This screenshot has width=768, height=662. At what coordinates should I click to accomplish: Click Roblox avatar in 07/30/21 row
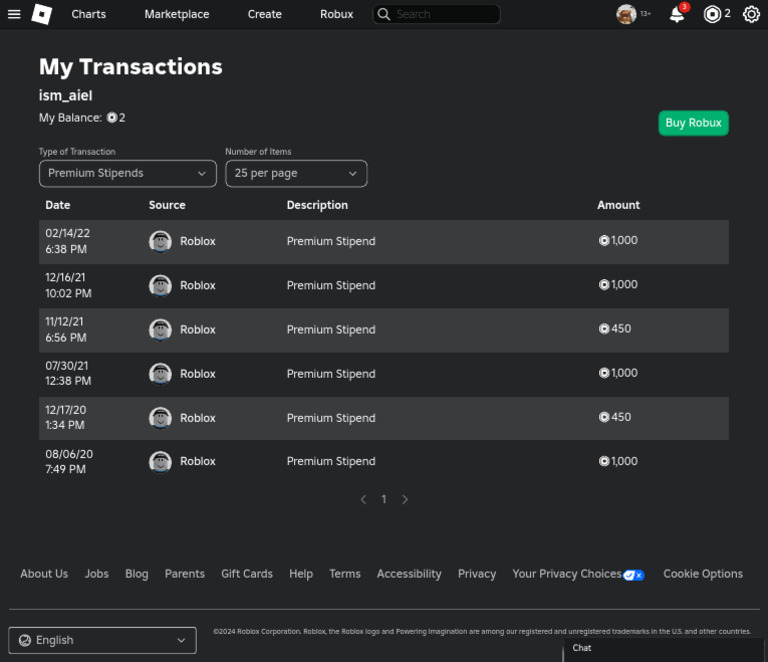click(160, 374)
